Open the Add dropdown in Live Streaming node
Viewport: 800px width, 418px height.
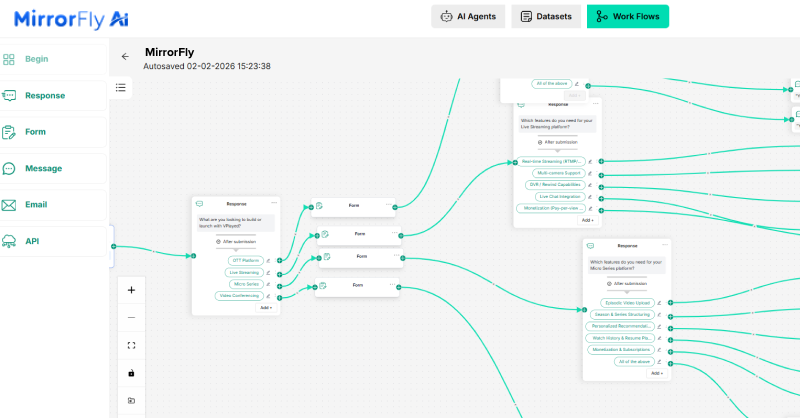(x=588, y=221)
